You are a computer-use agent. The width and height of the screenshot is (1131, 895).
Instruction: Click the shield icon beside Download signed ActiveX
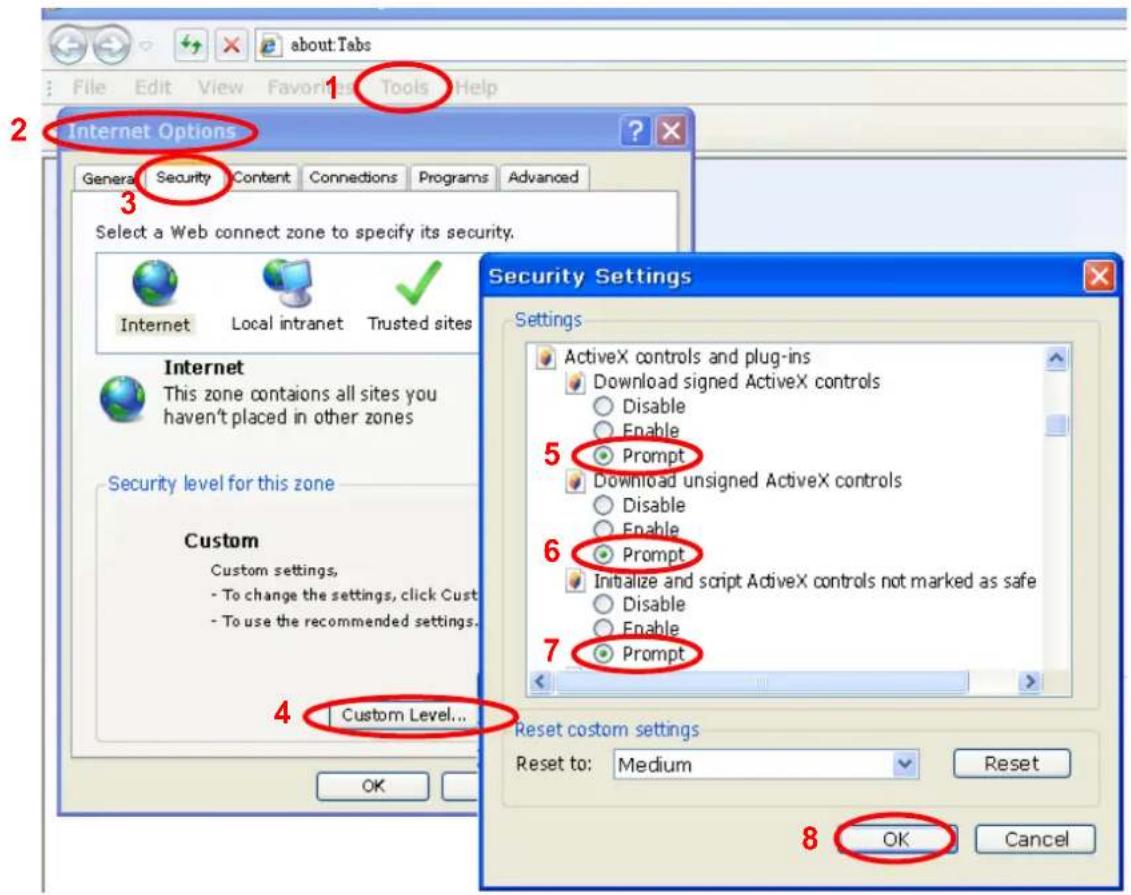[x=575, y=382]
